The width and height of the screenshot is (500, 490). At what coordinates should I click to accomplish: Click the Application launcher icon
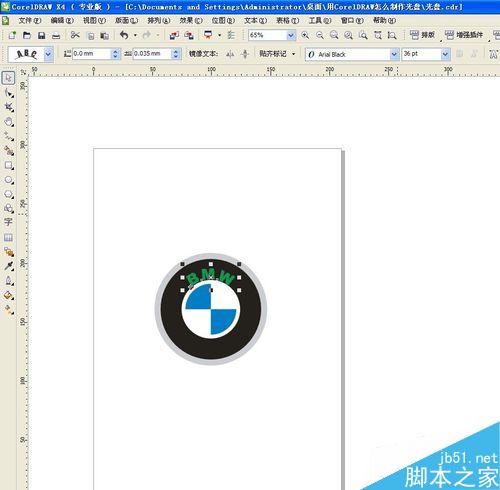[208, 35]
